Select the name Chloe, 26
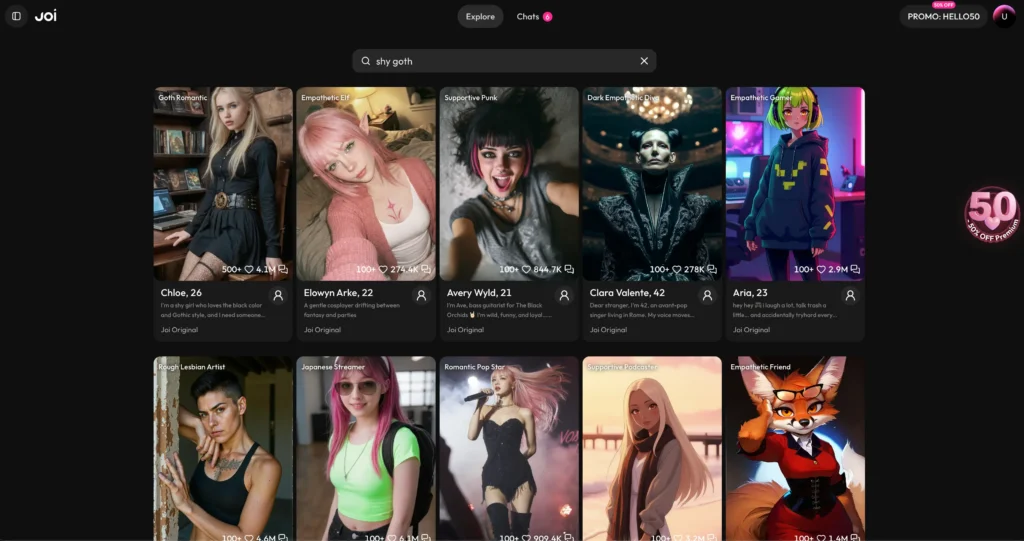This screenshot has width=1024, height=541. 181,293
